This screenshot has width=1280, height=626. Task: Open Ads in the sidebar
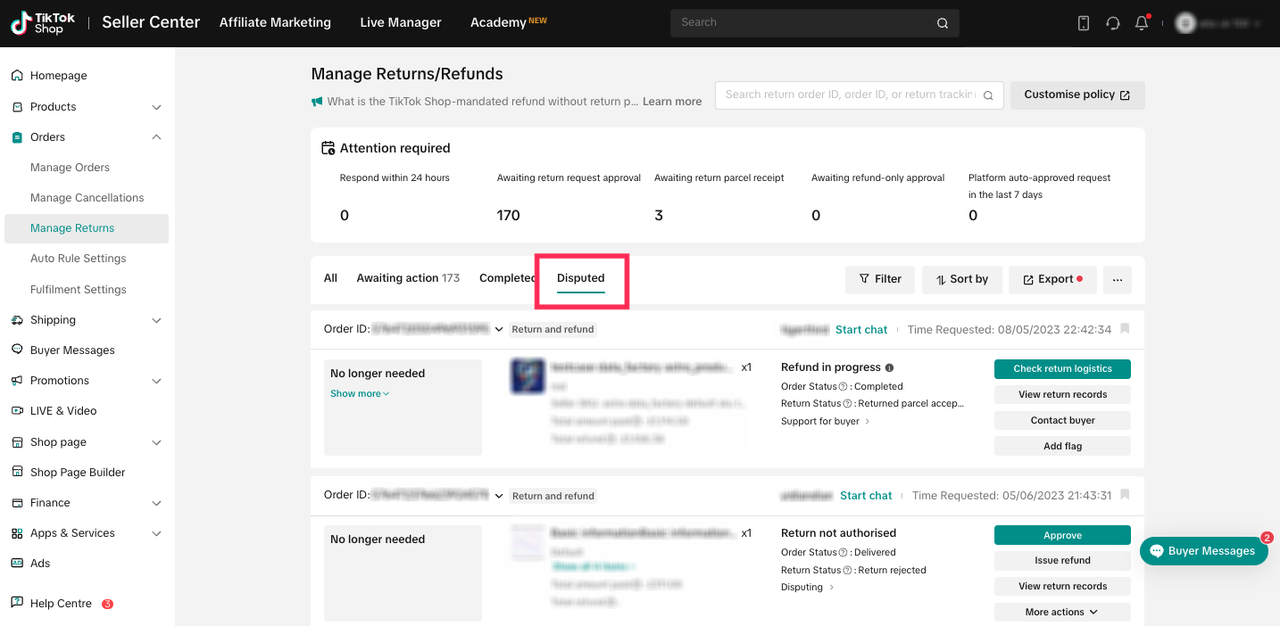40,563
